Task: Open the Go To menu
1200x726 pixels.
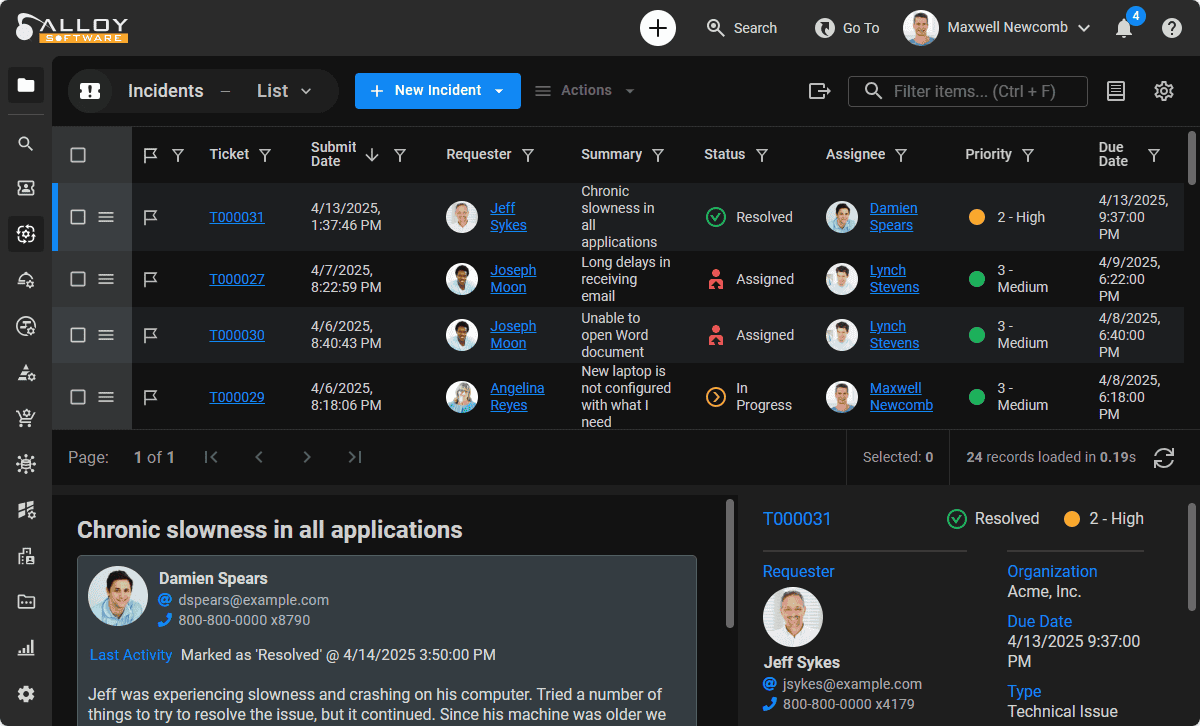Action: (x=848, y=28)
